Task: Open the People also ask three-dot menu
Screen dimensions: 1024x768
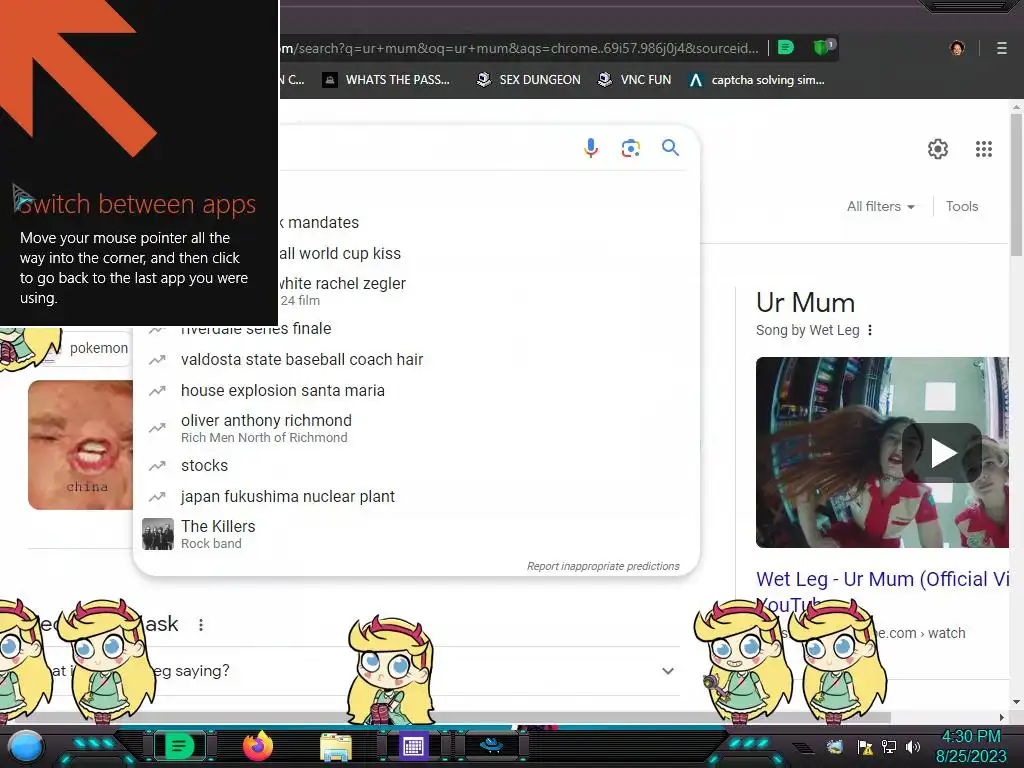Action: (201, 625)
